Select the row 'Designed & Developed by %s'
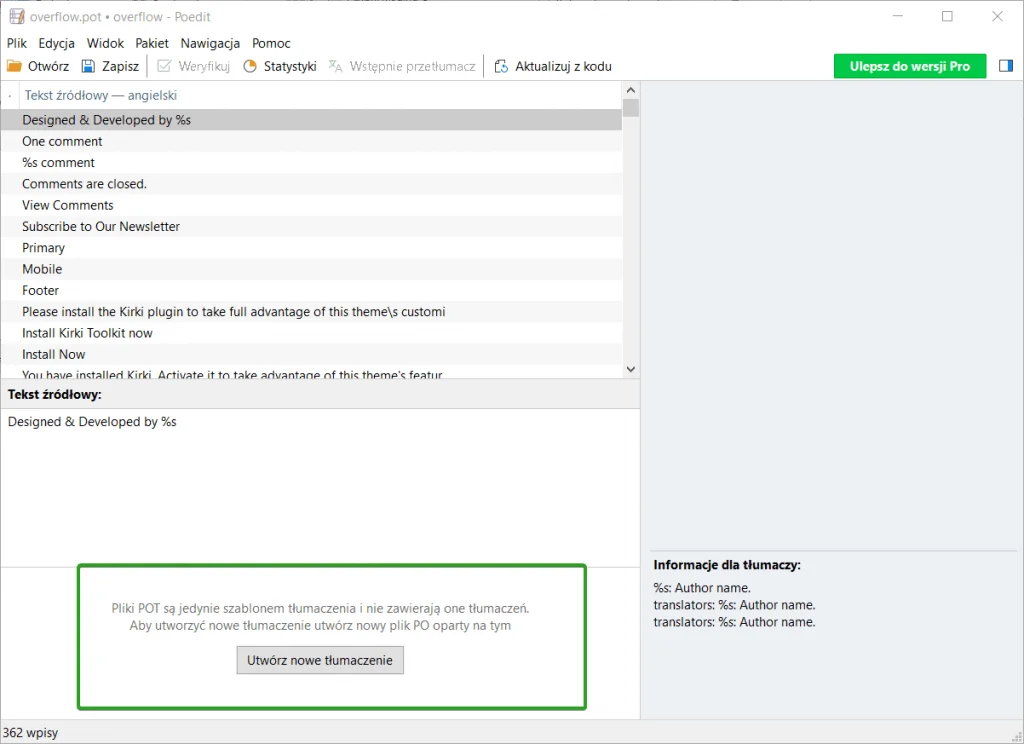This screenshot has width=1024, height=744. (312, 120)
